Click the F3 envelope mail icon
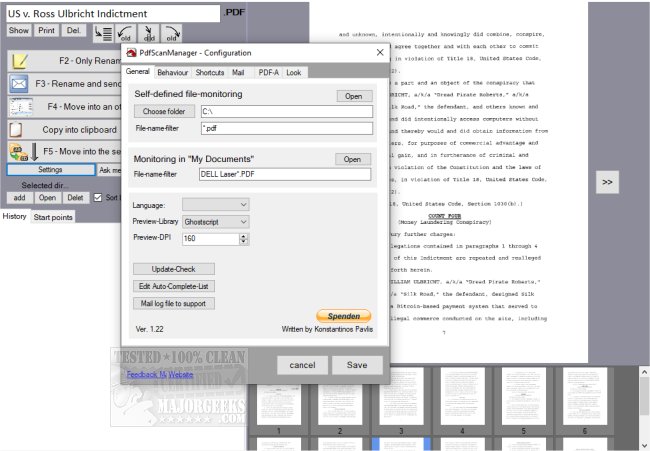Screen dimensions: 650x451 [x=19, y=84]
